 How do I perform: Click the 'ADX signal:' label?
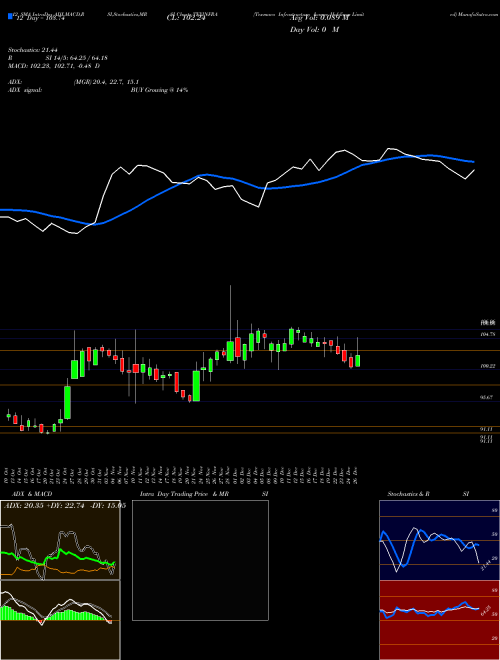pyautogui.click(x=25, y=90)
